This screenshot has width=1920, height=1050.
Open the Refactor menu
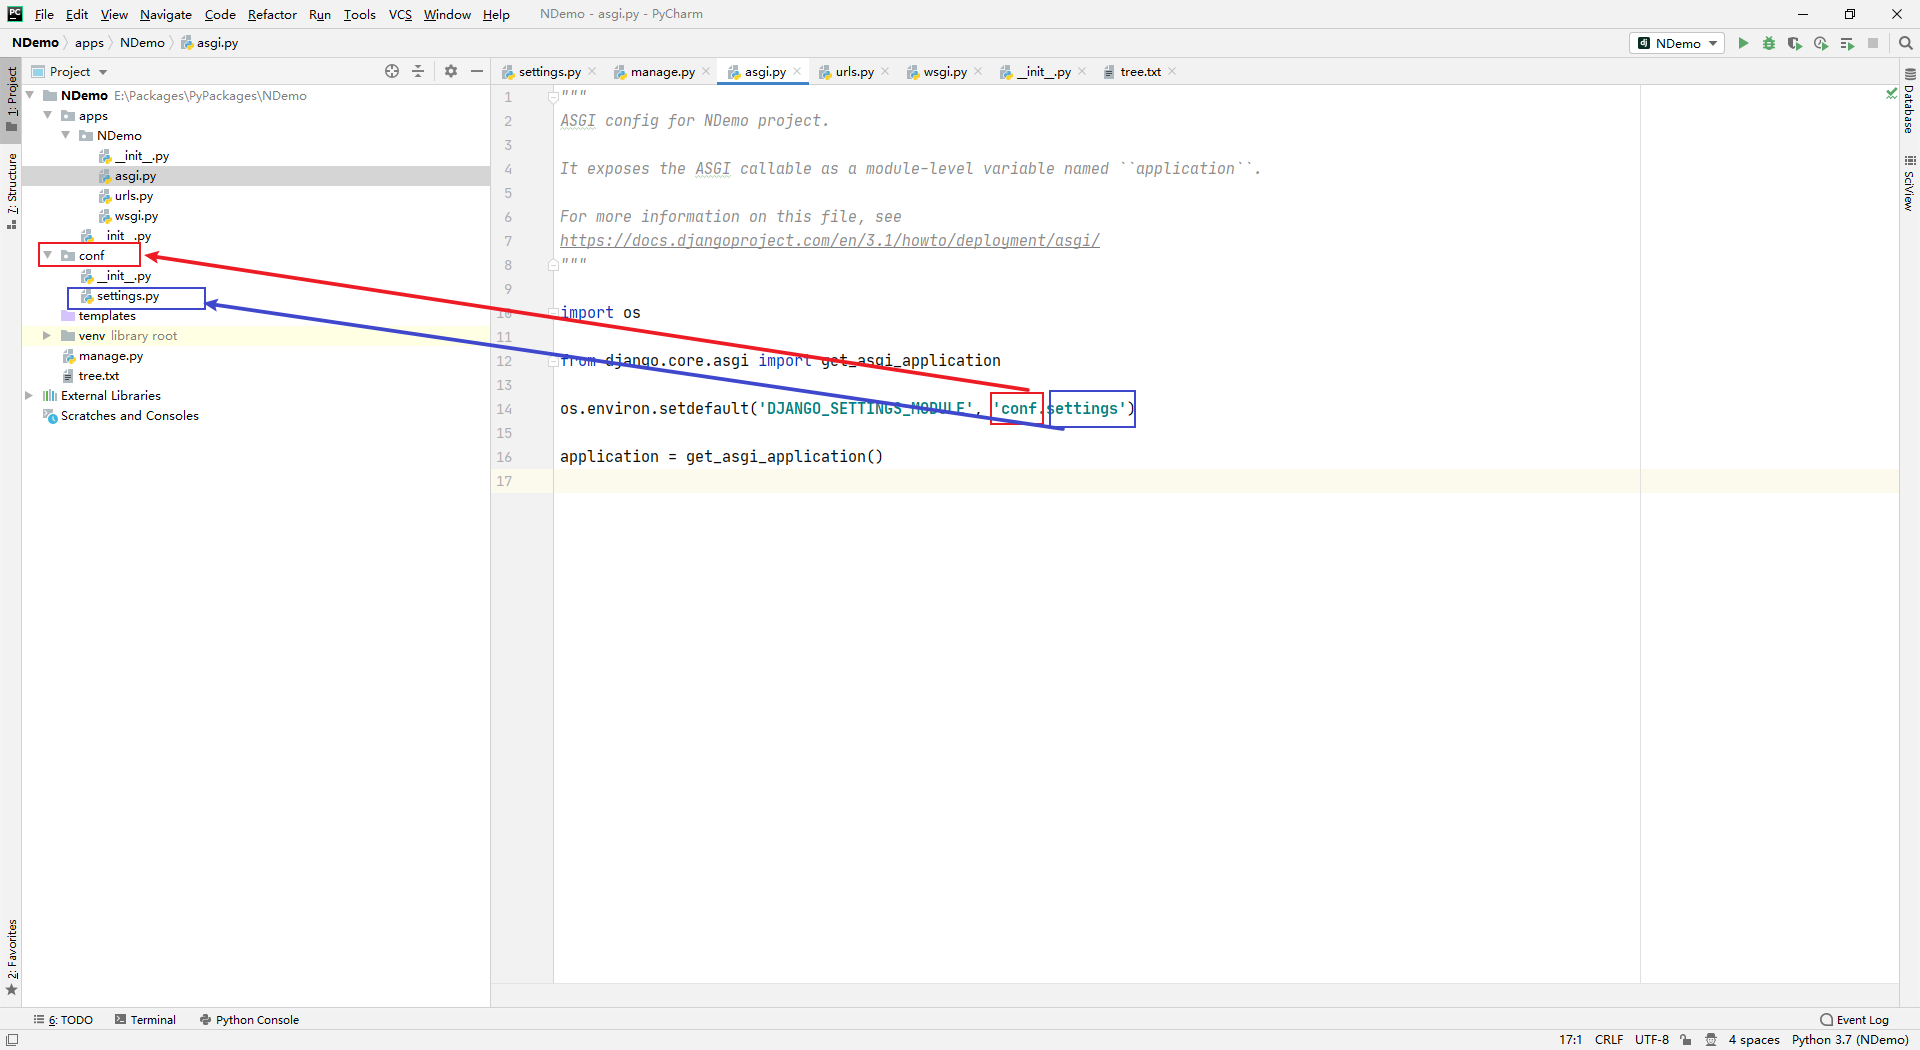click(272, 14)
